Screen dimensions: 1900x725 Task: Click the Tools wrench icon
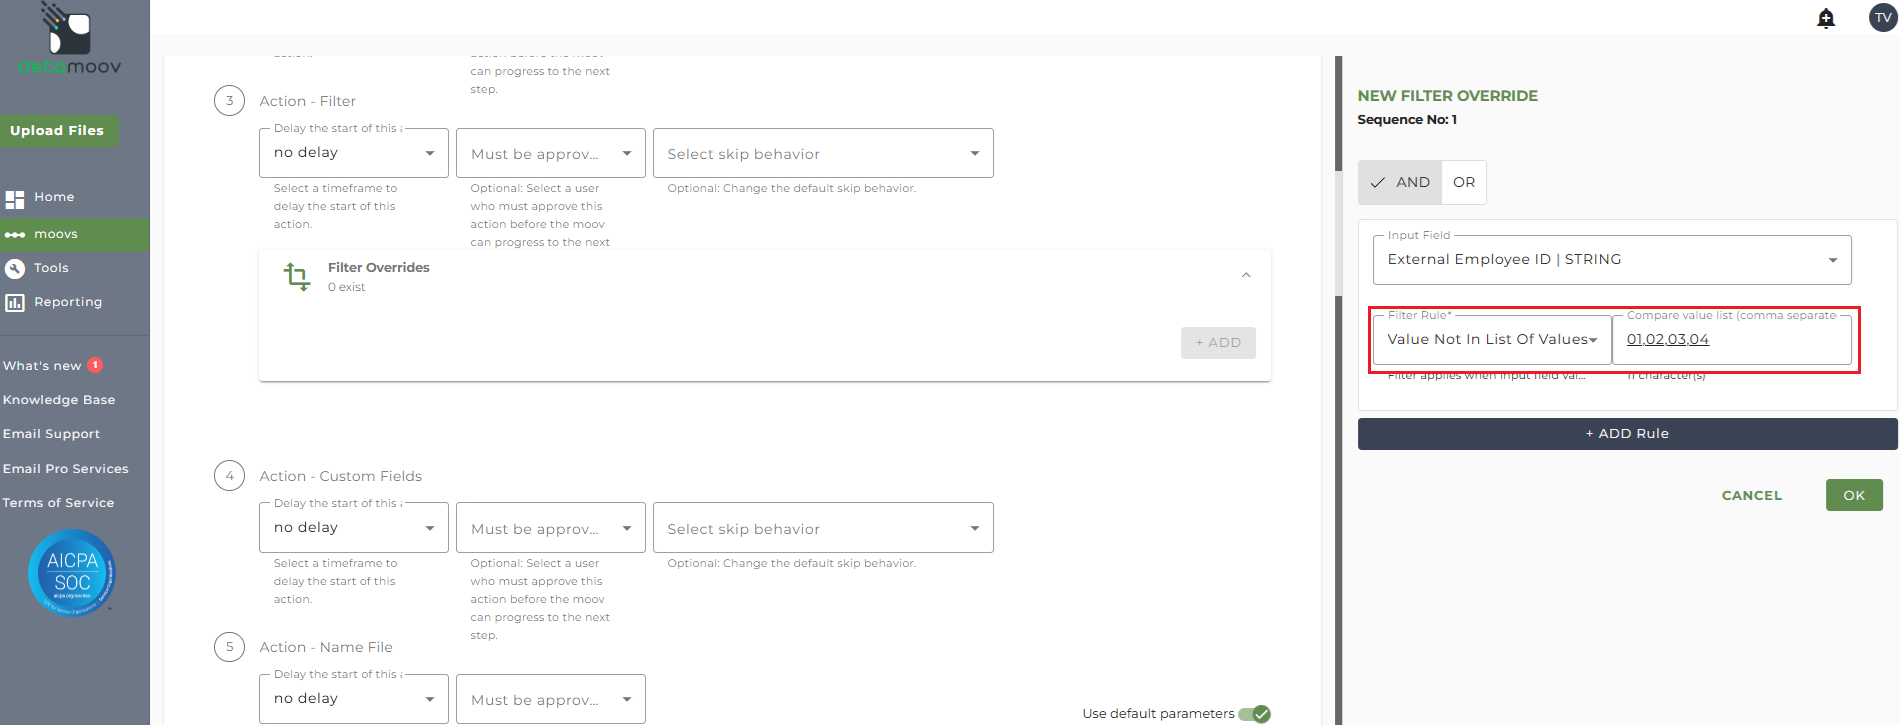coord(15,268)
